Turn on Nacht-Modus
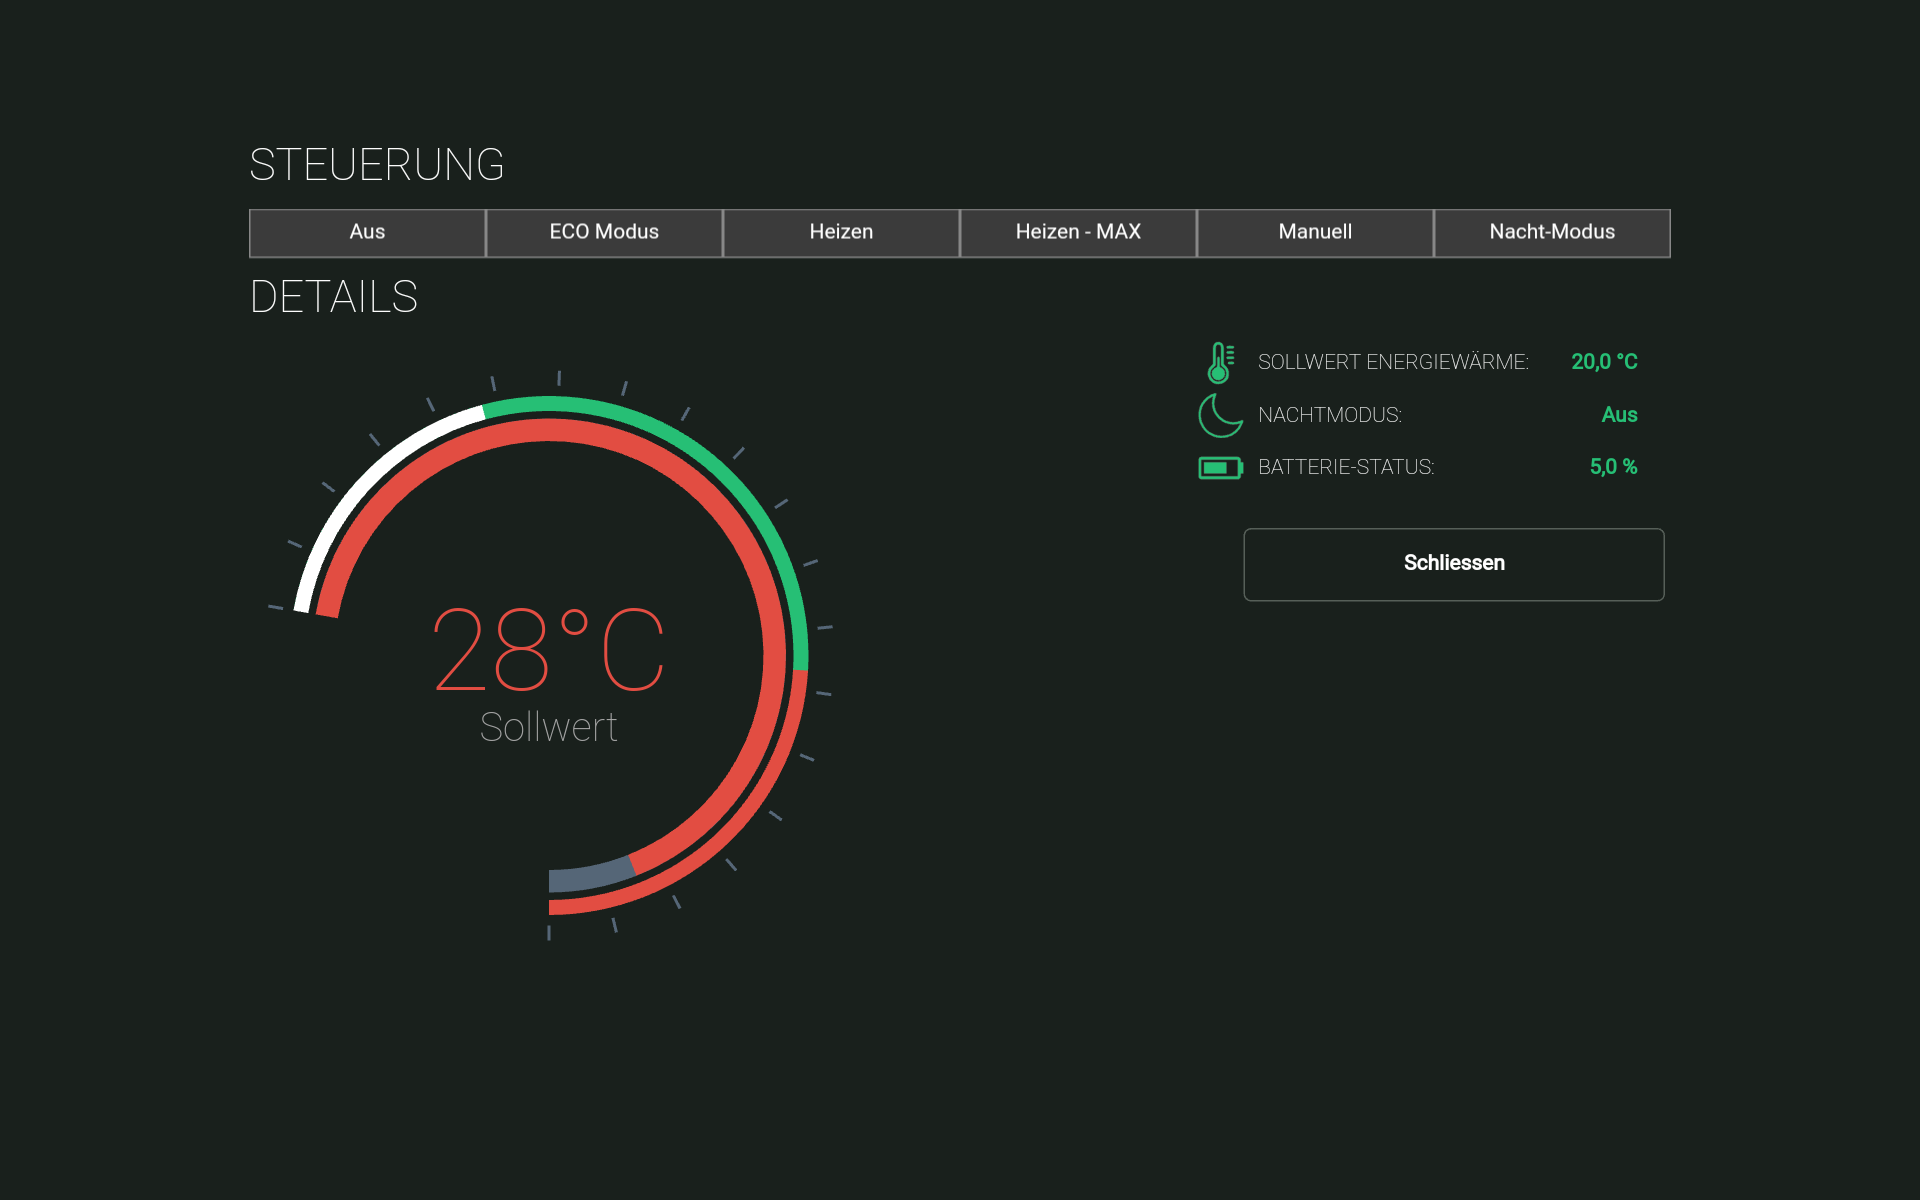This screenshot has height=1200, width=1920. tap(1552, 232)
